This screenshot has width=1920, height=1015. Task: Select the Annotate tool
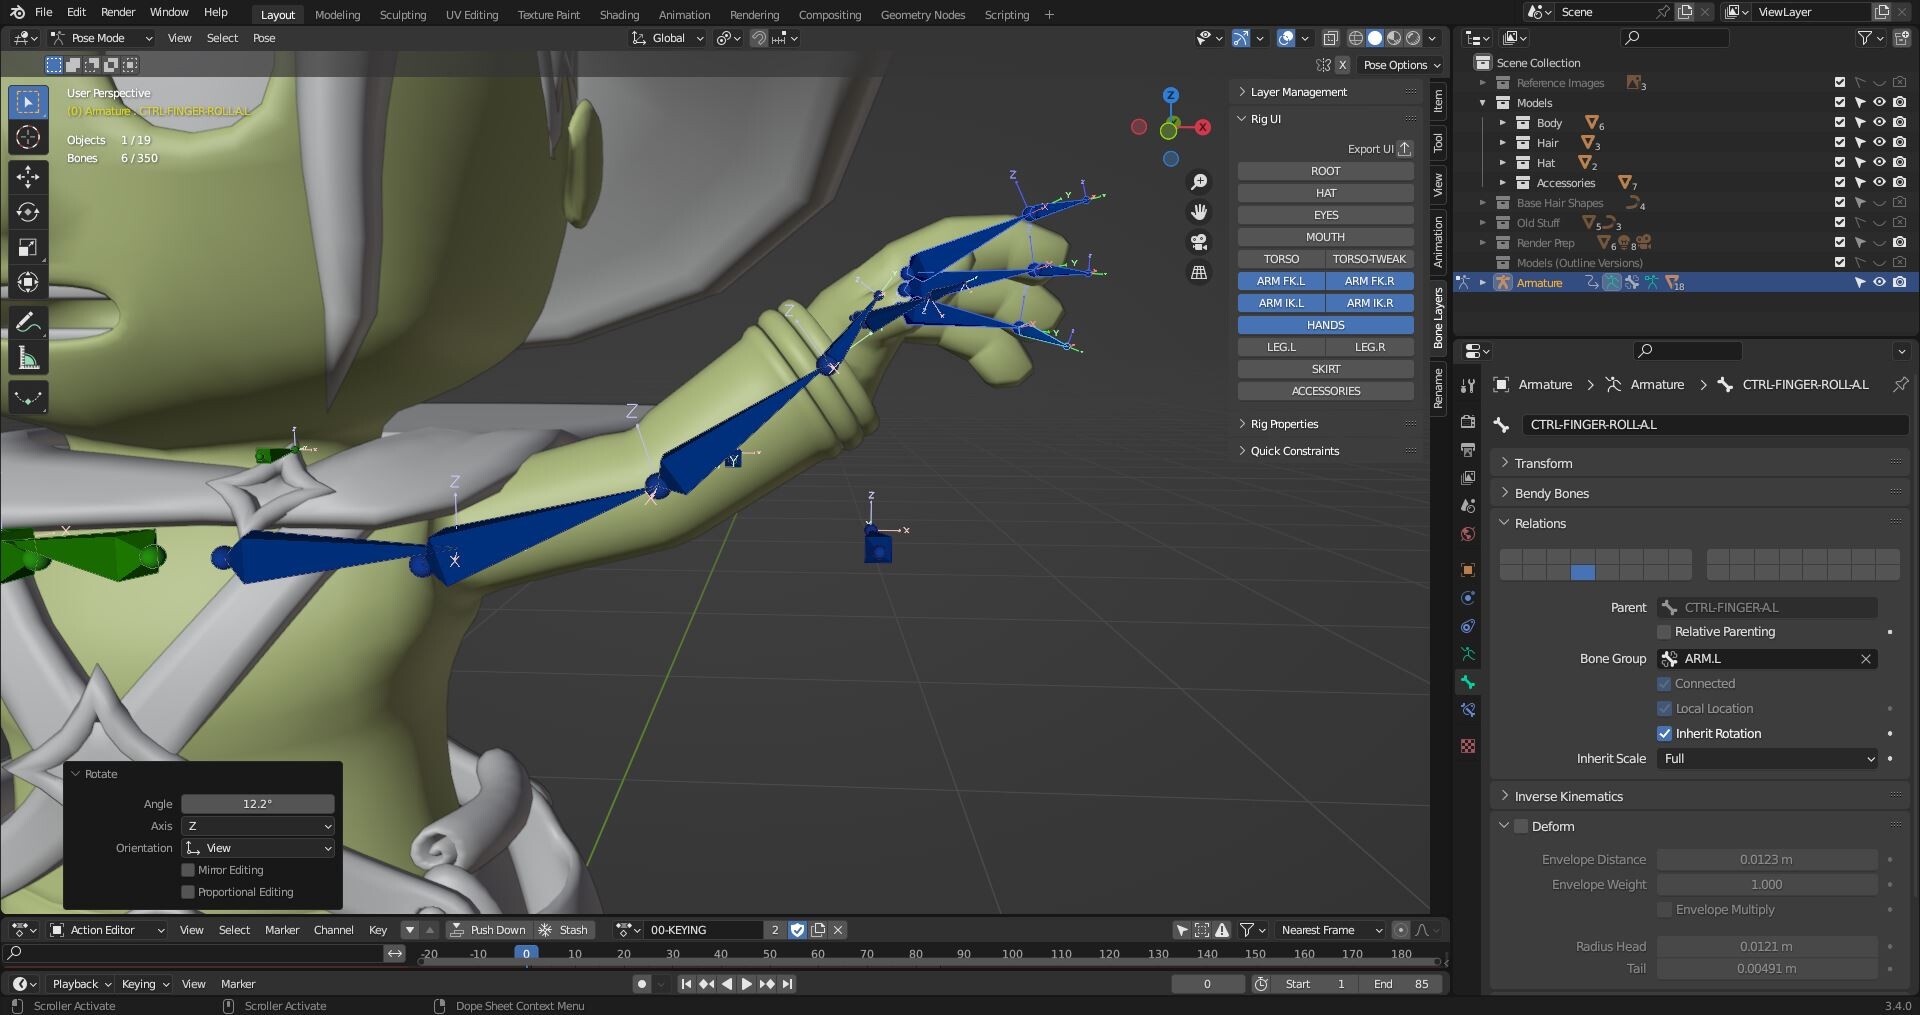pos(28,320)
